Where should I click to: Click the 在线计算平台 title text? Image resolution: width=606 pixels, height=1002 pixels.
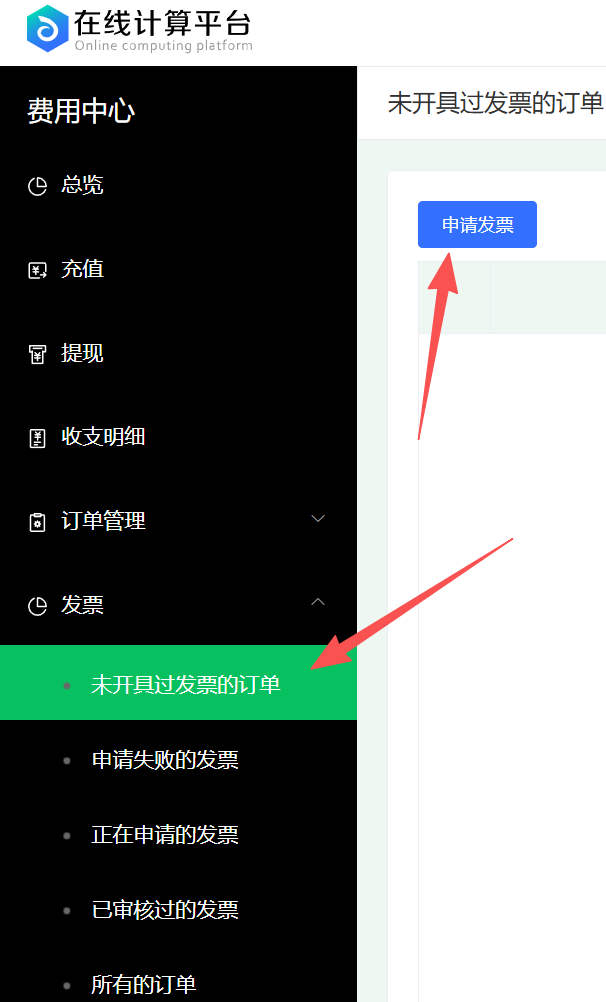(x=162, y=22)
